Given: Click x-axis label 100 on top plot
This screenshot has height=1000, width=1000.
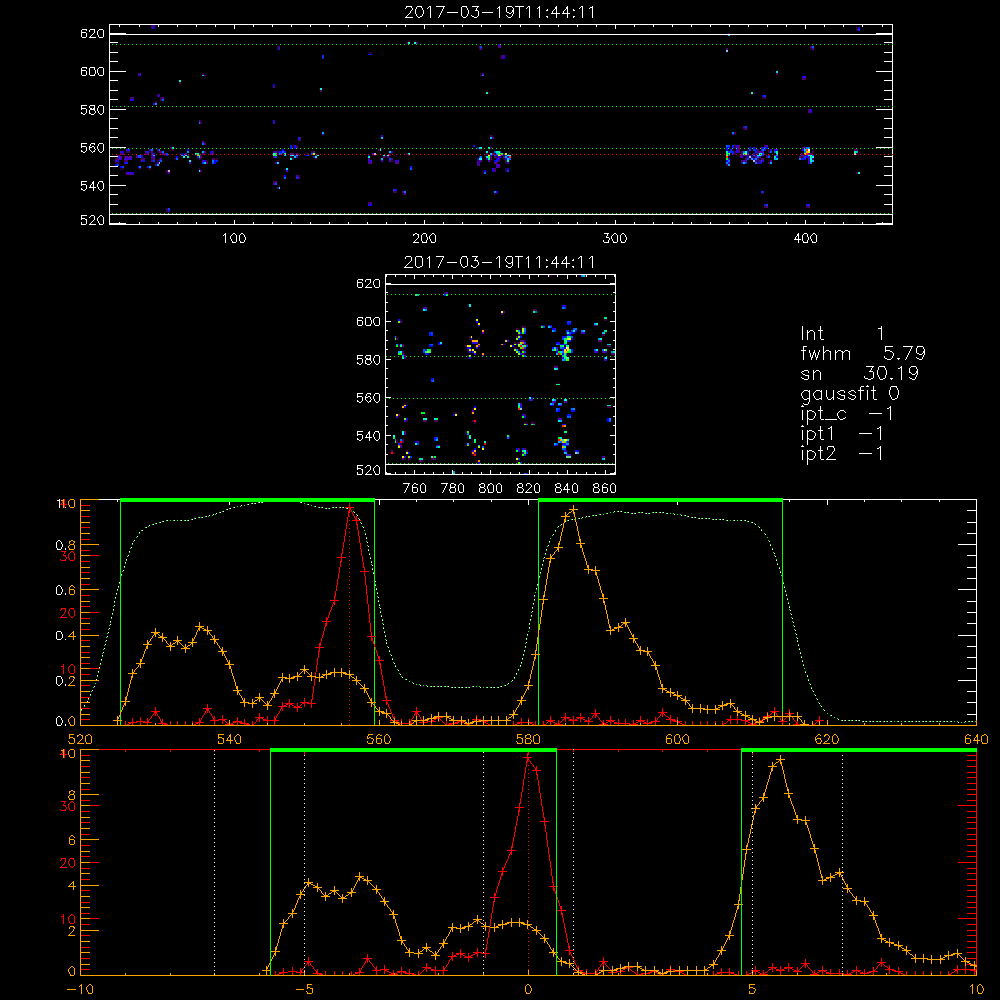Looking at the screenshot, I should pos(234,239).
